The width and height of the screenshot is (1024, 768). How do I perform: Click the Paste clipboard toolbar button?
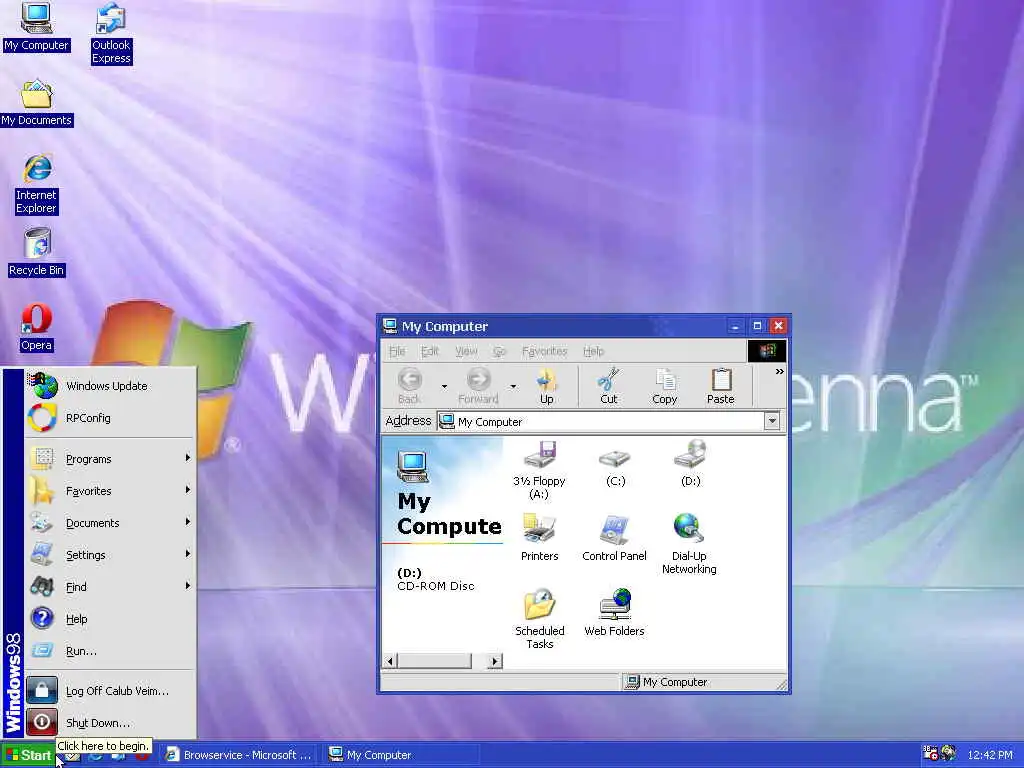click(720, 386)
